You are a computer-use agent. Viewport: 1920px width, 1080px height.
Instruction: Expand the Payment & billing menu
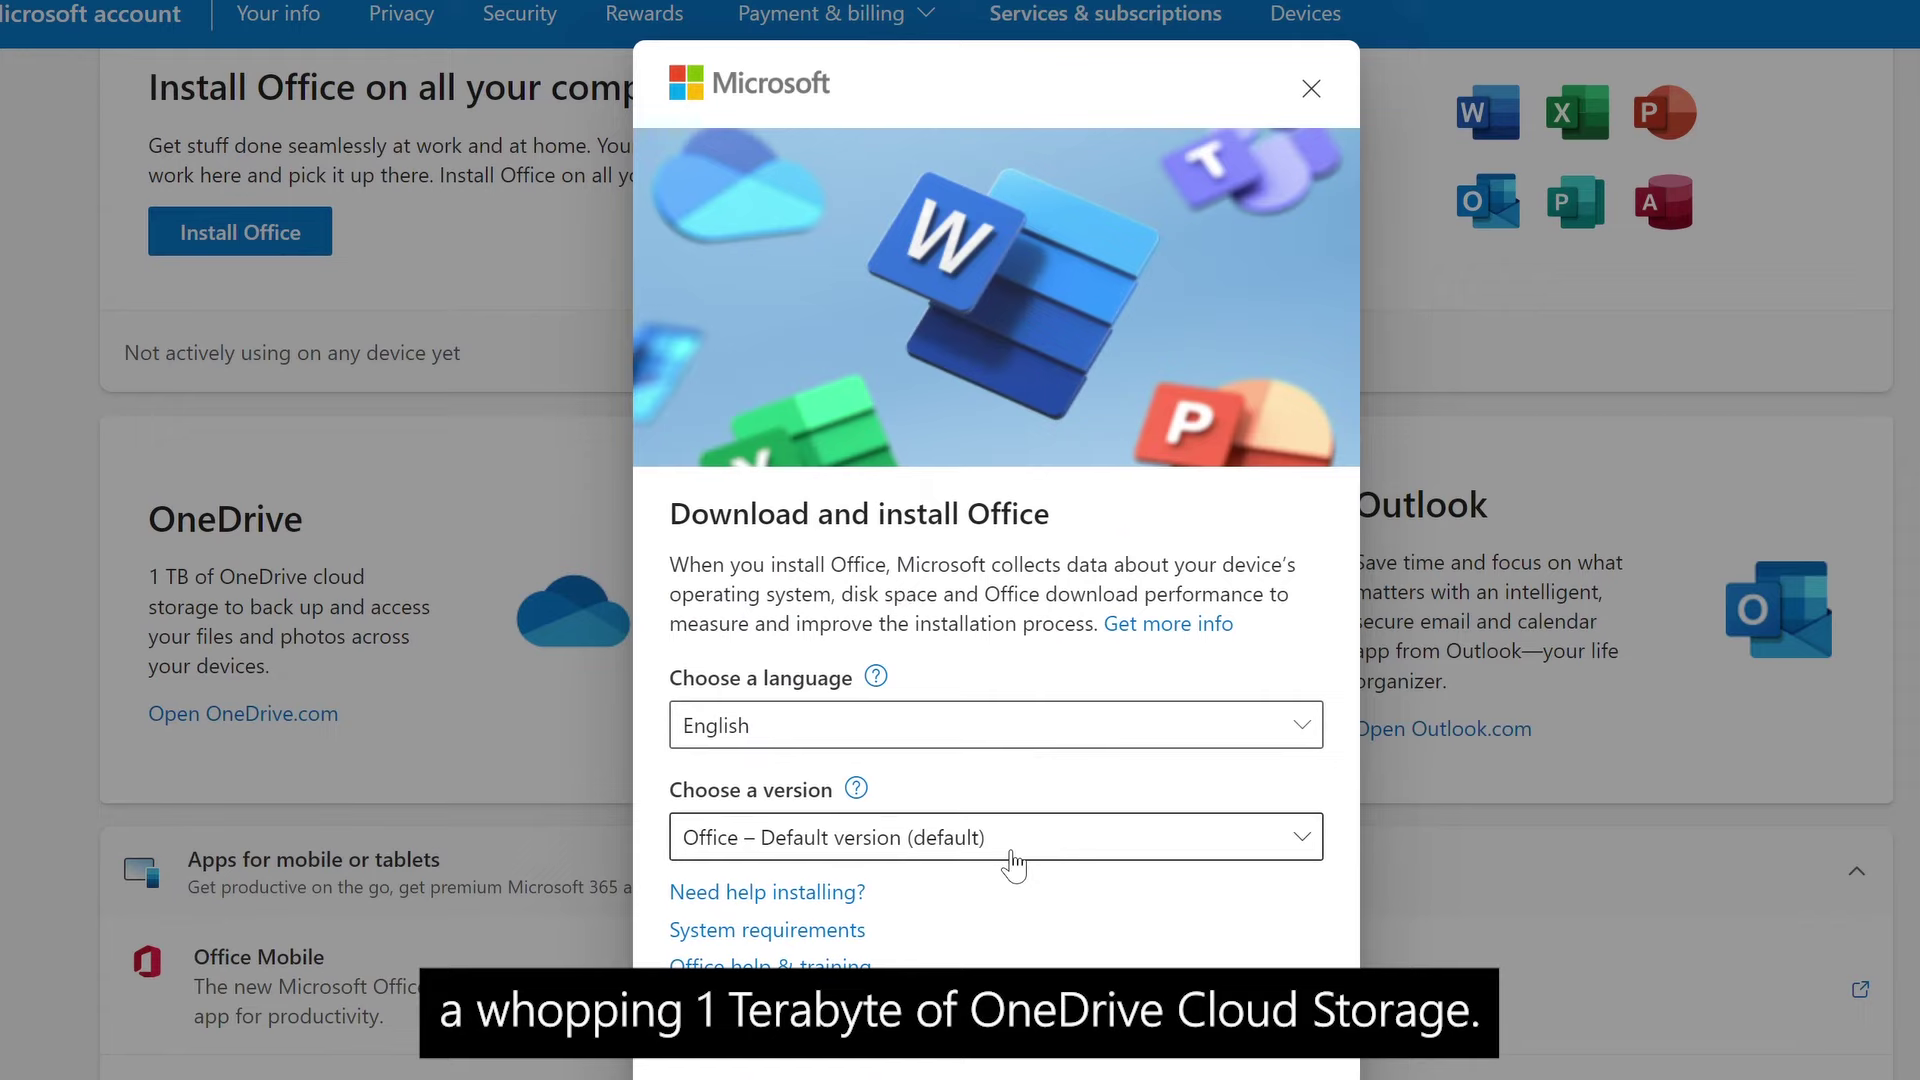[836, 14]
